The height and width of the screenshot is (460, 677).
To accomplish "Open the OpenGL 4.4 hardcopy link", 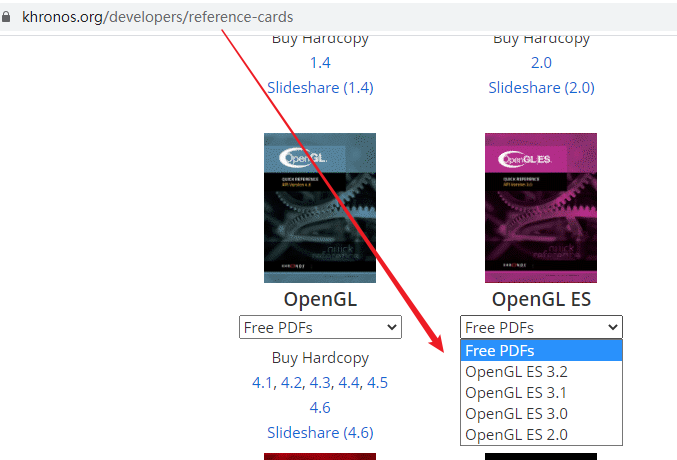I will pos(349,383).
